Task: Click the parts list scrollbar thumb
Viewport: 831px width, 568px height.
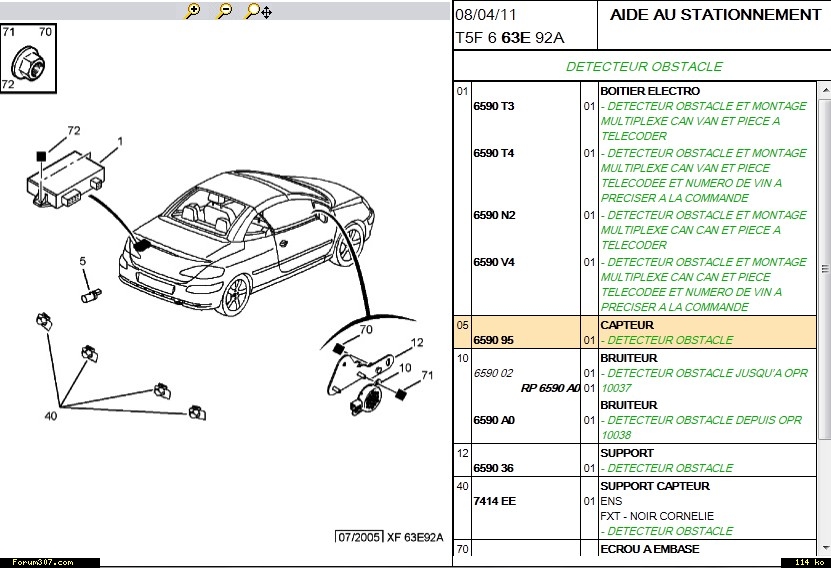Action: pos(825,269)
